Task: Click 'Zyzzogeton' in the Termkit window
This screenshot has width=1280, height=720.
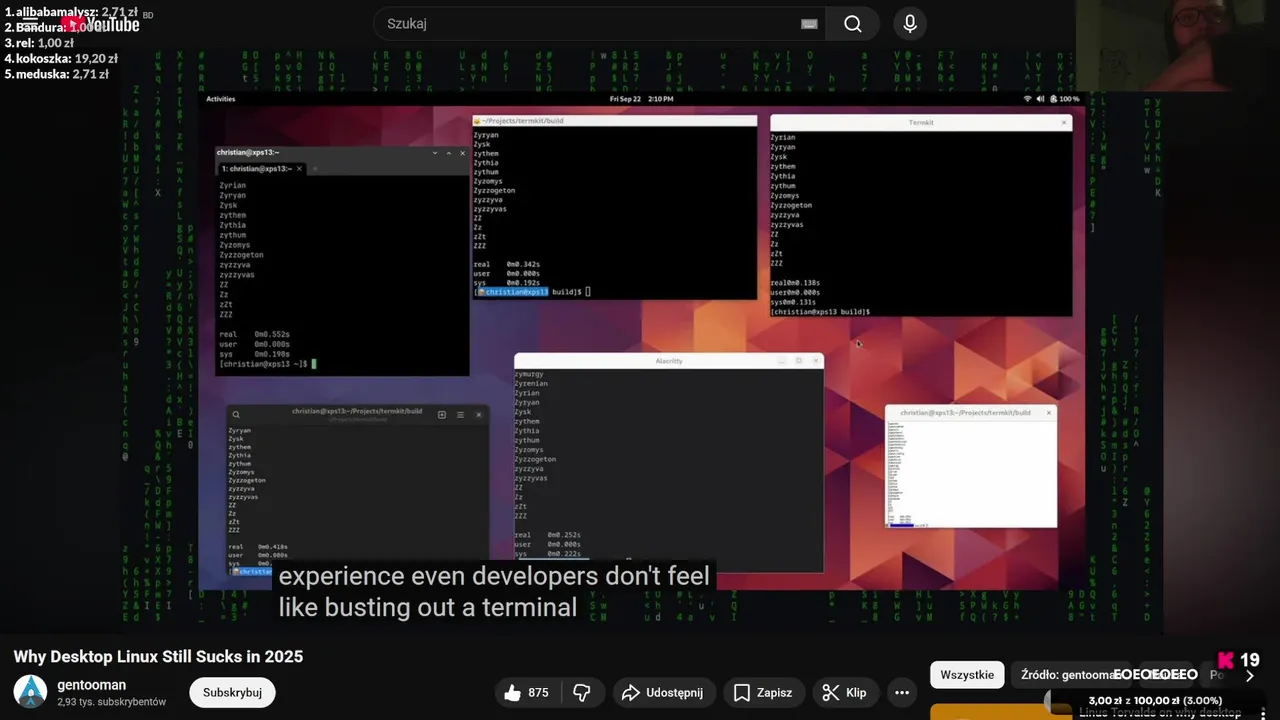Action: pos(791,205)
